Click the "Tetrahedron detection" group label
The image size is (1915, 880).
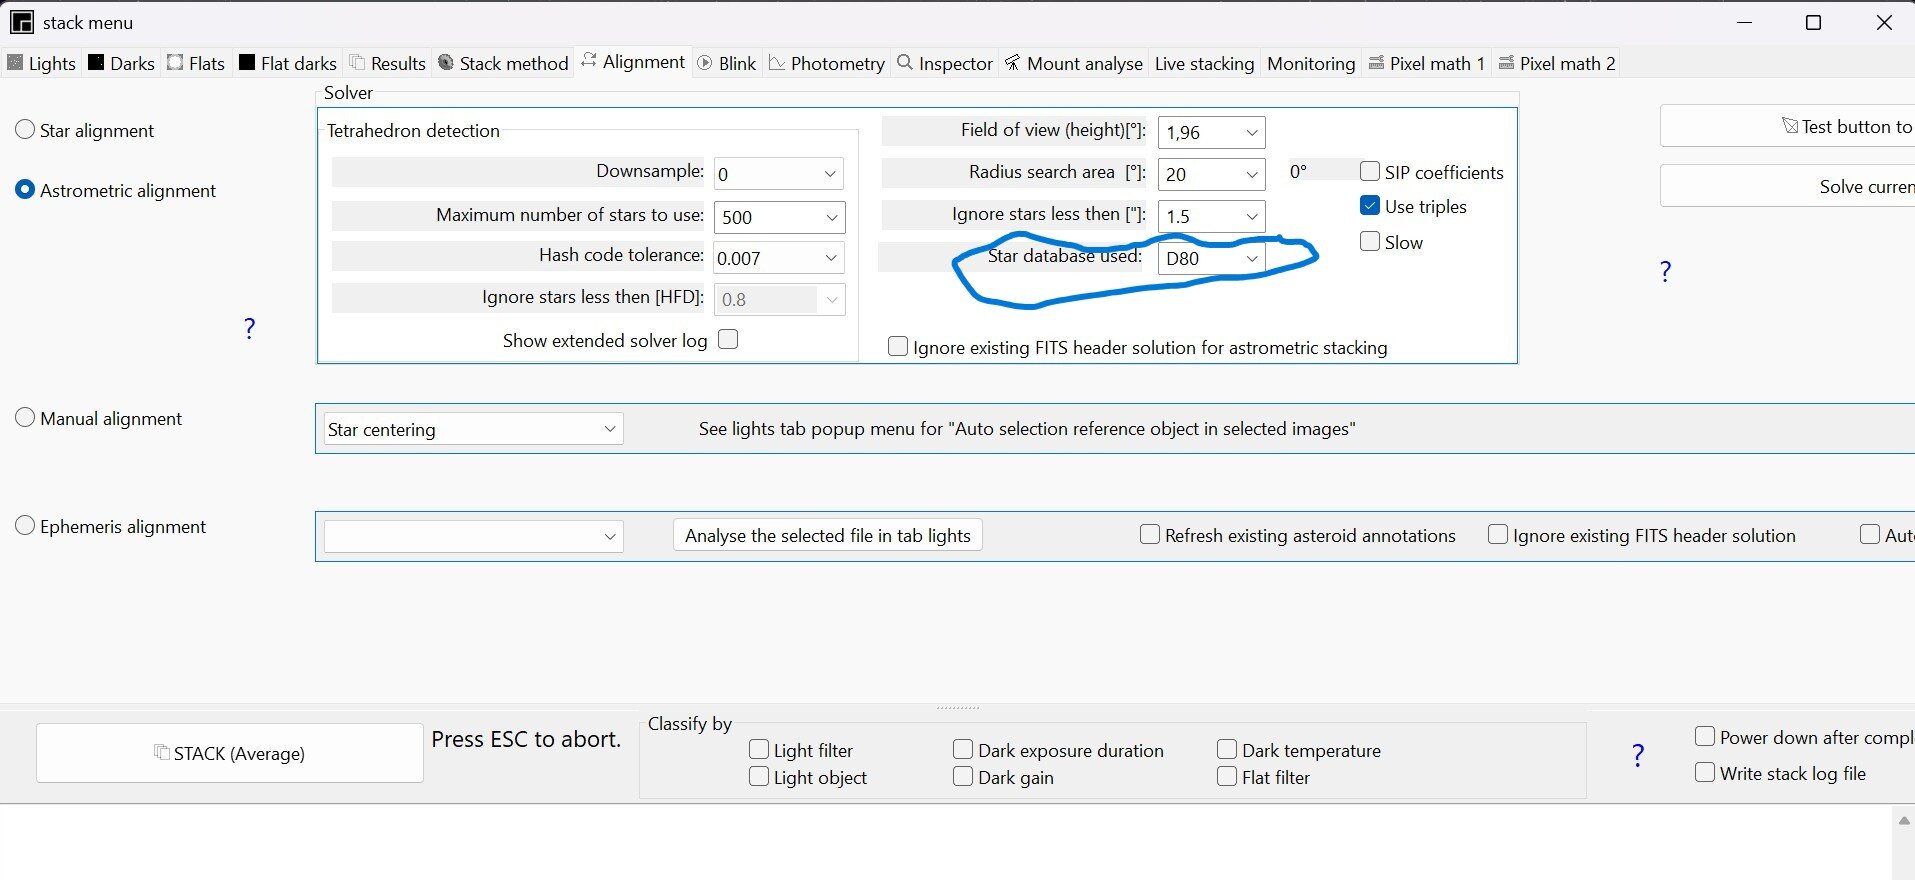click(413, 130)
